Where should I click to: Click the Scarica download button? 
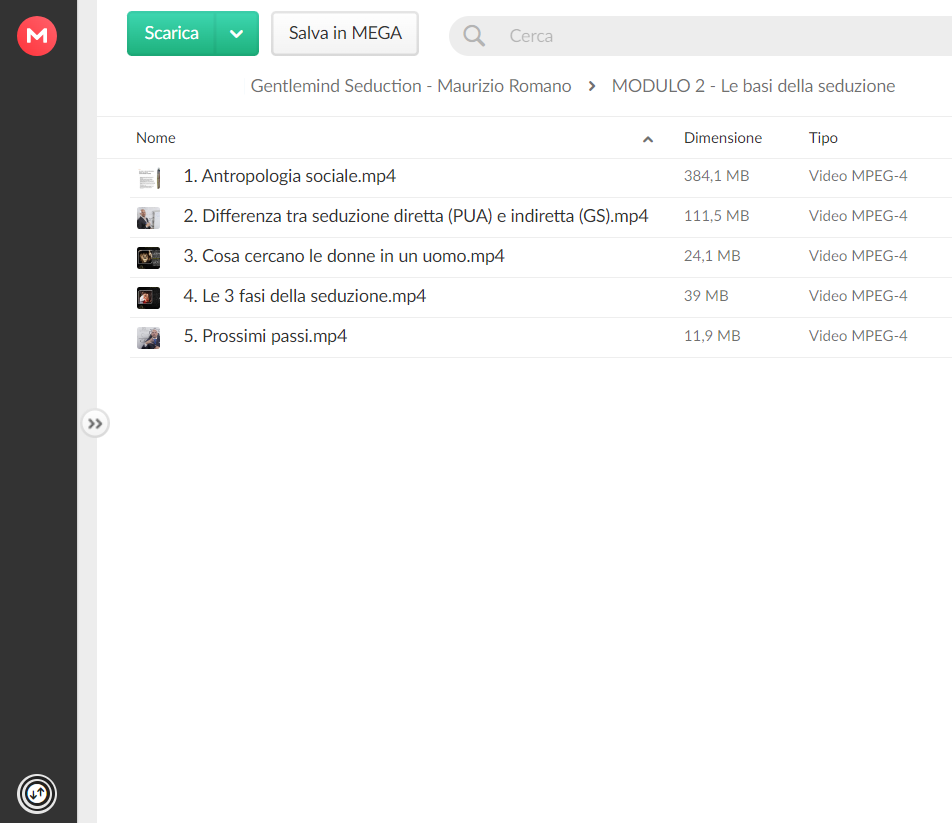(x=171, y=33)
